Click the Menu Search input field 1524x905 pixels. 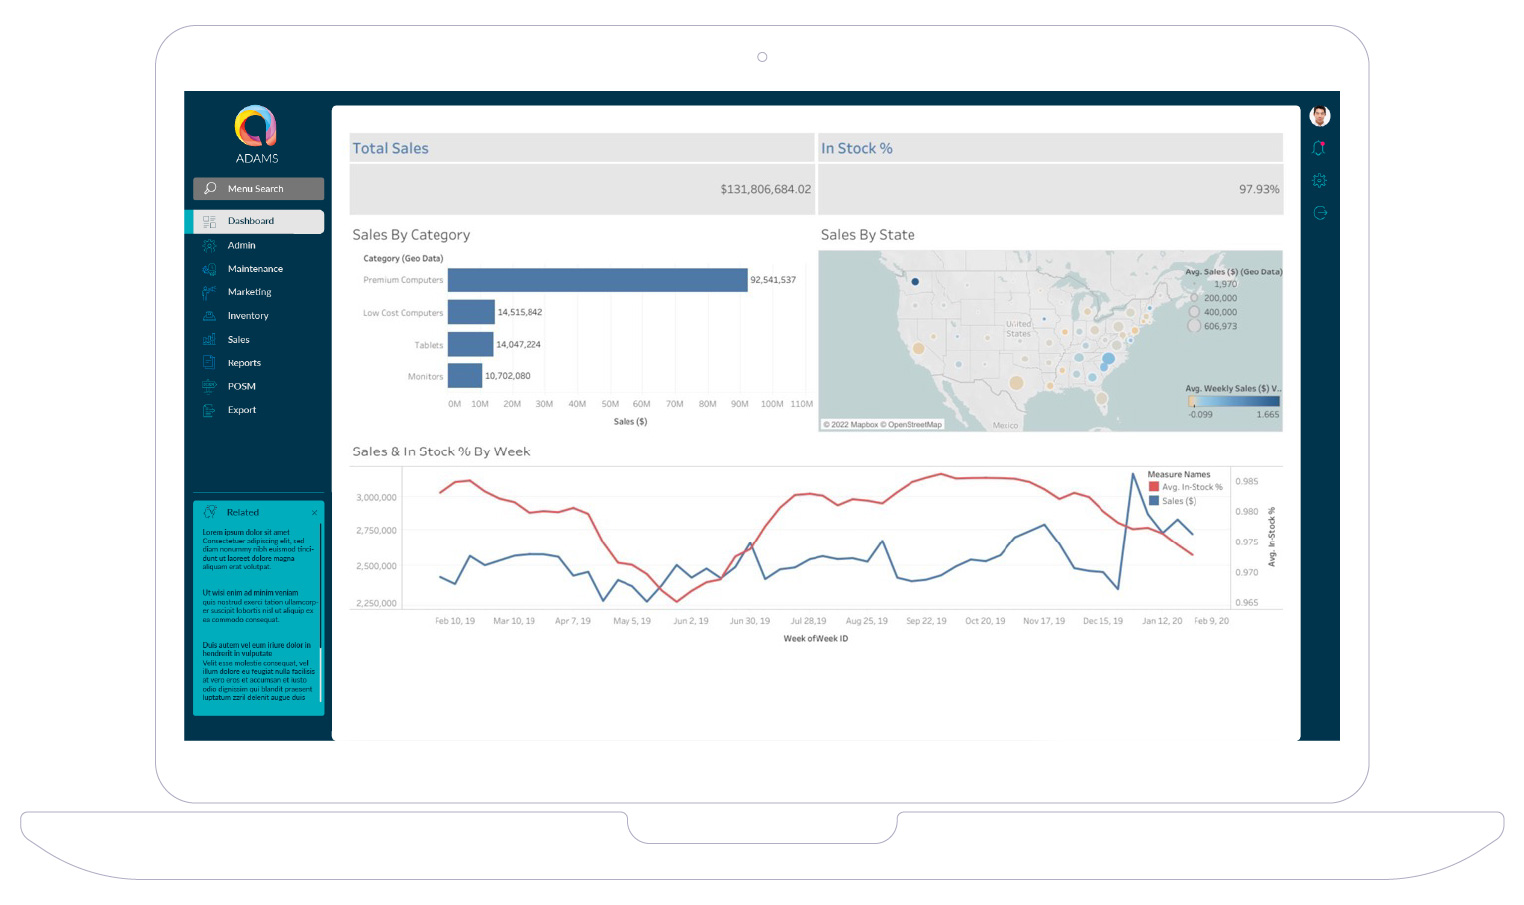(x=270, y=189)
